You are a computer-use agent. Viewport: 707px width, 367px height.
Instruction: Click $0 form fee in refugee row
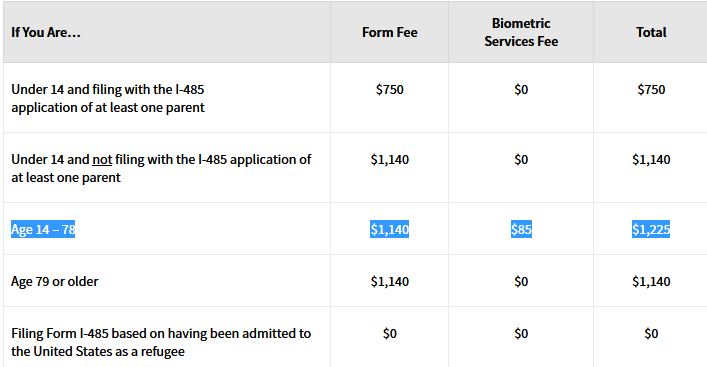[390, 334]
